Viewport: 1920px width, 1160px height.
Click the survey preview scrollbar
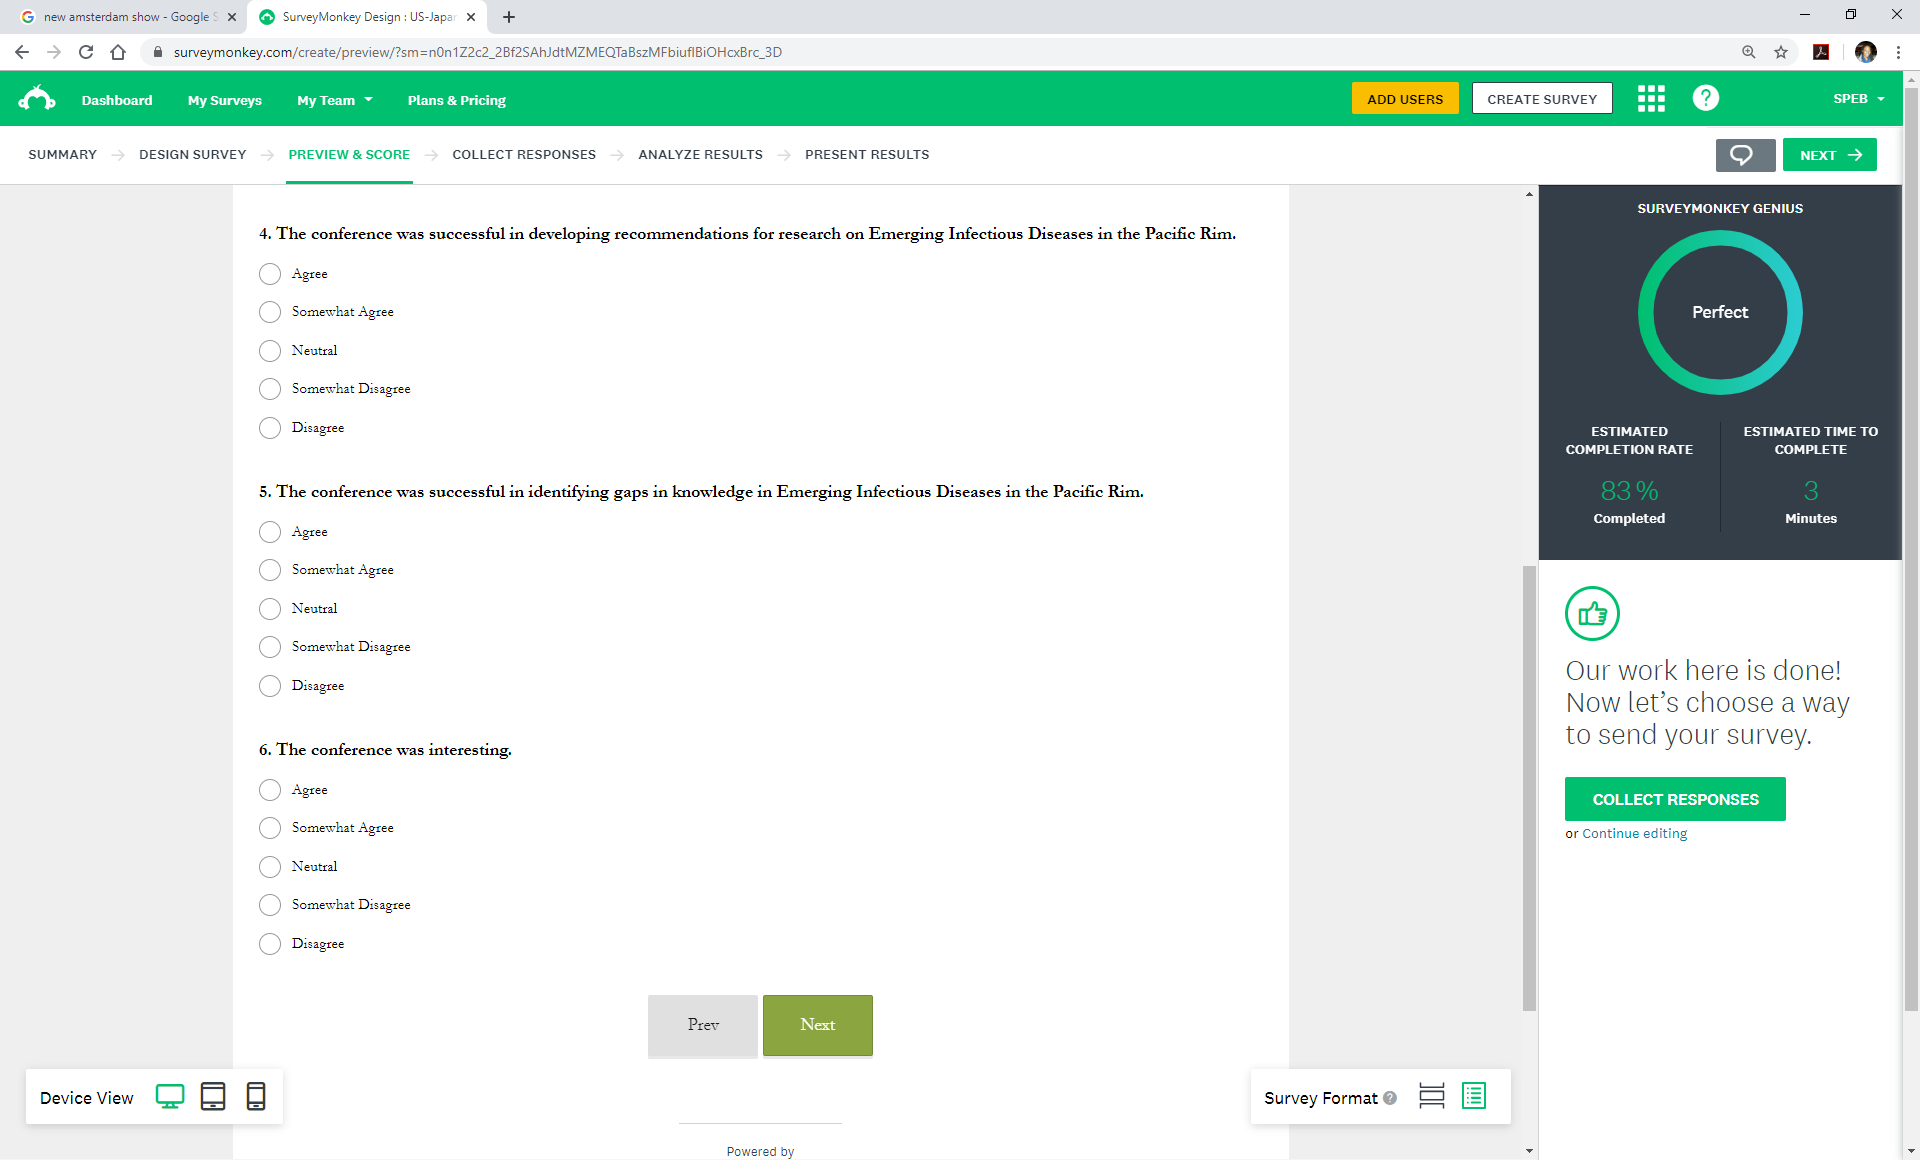(x=1528, y=788)
